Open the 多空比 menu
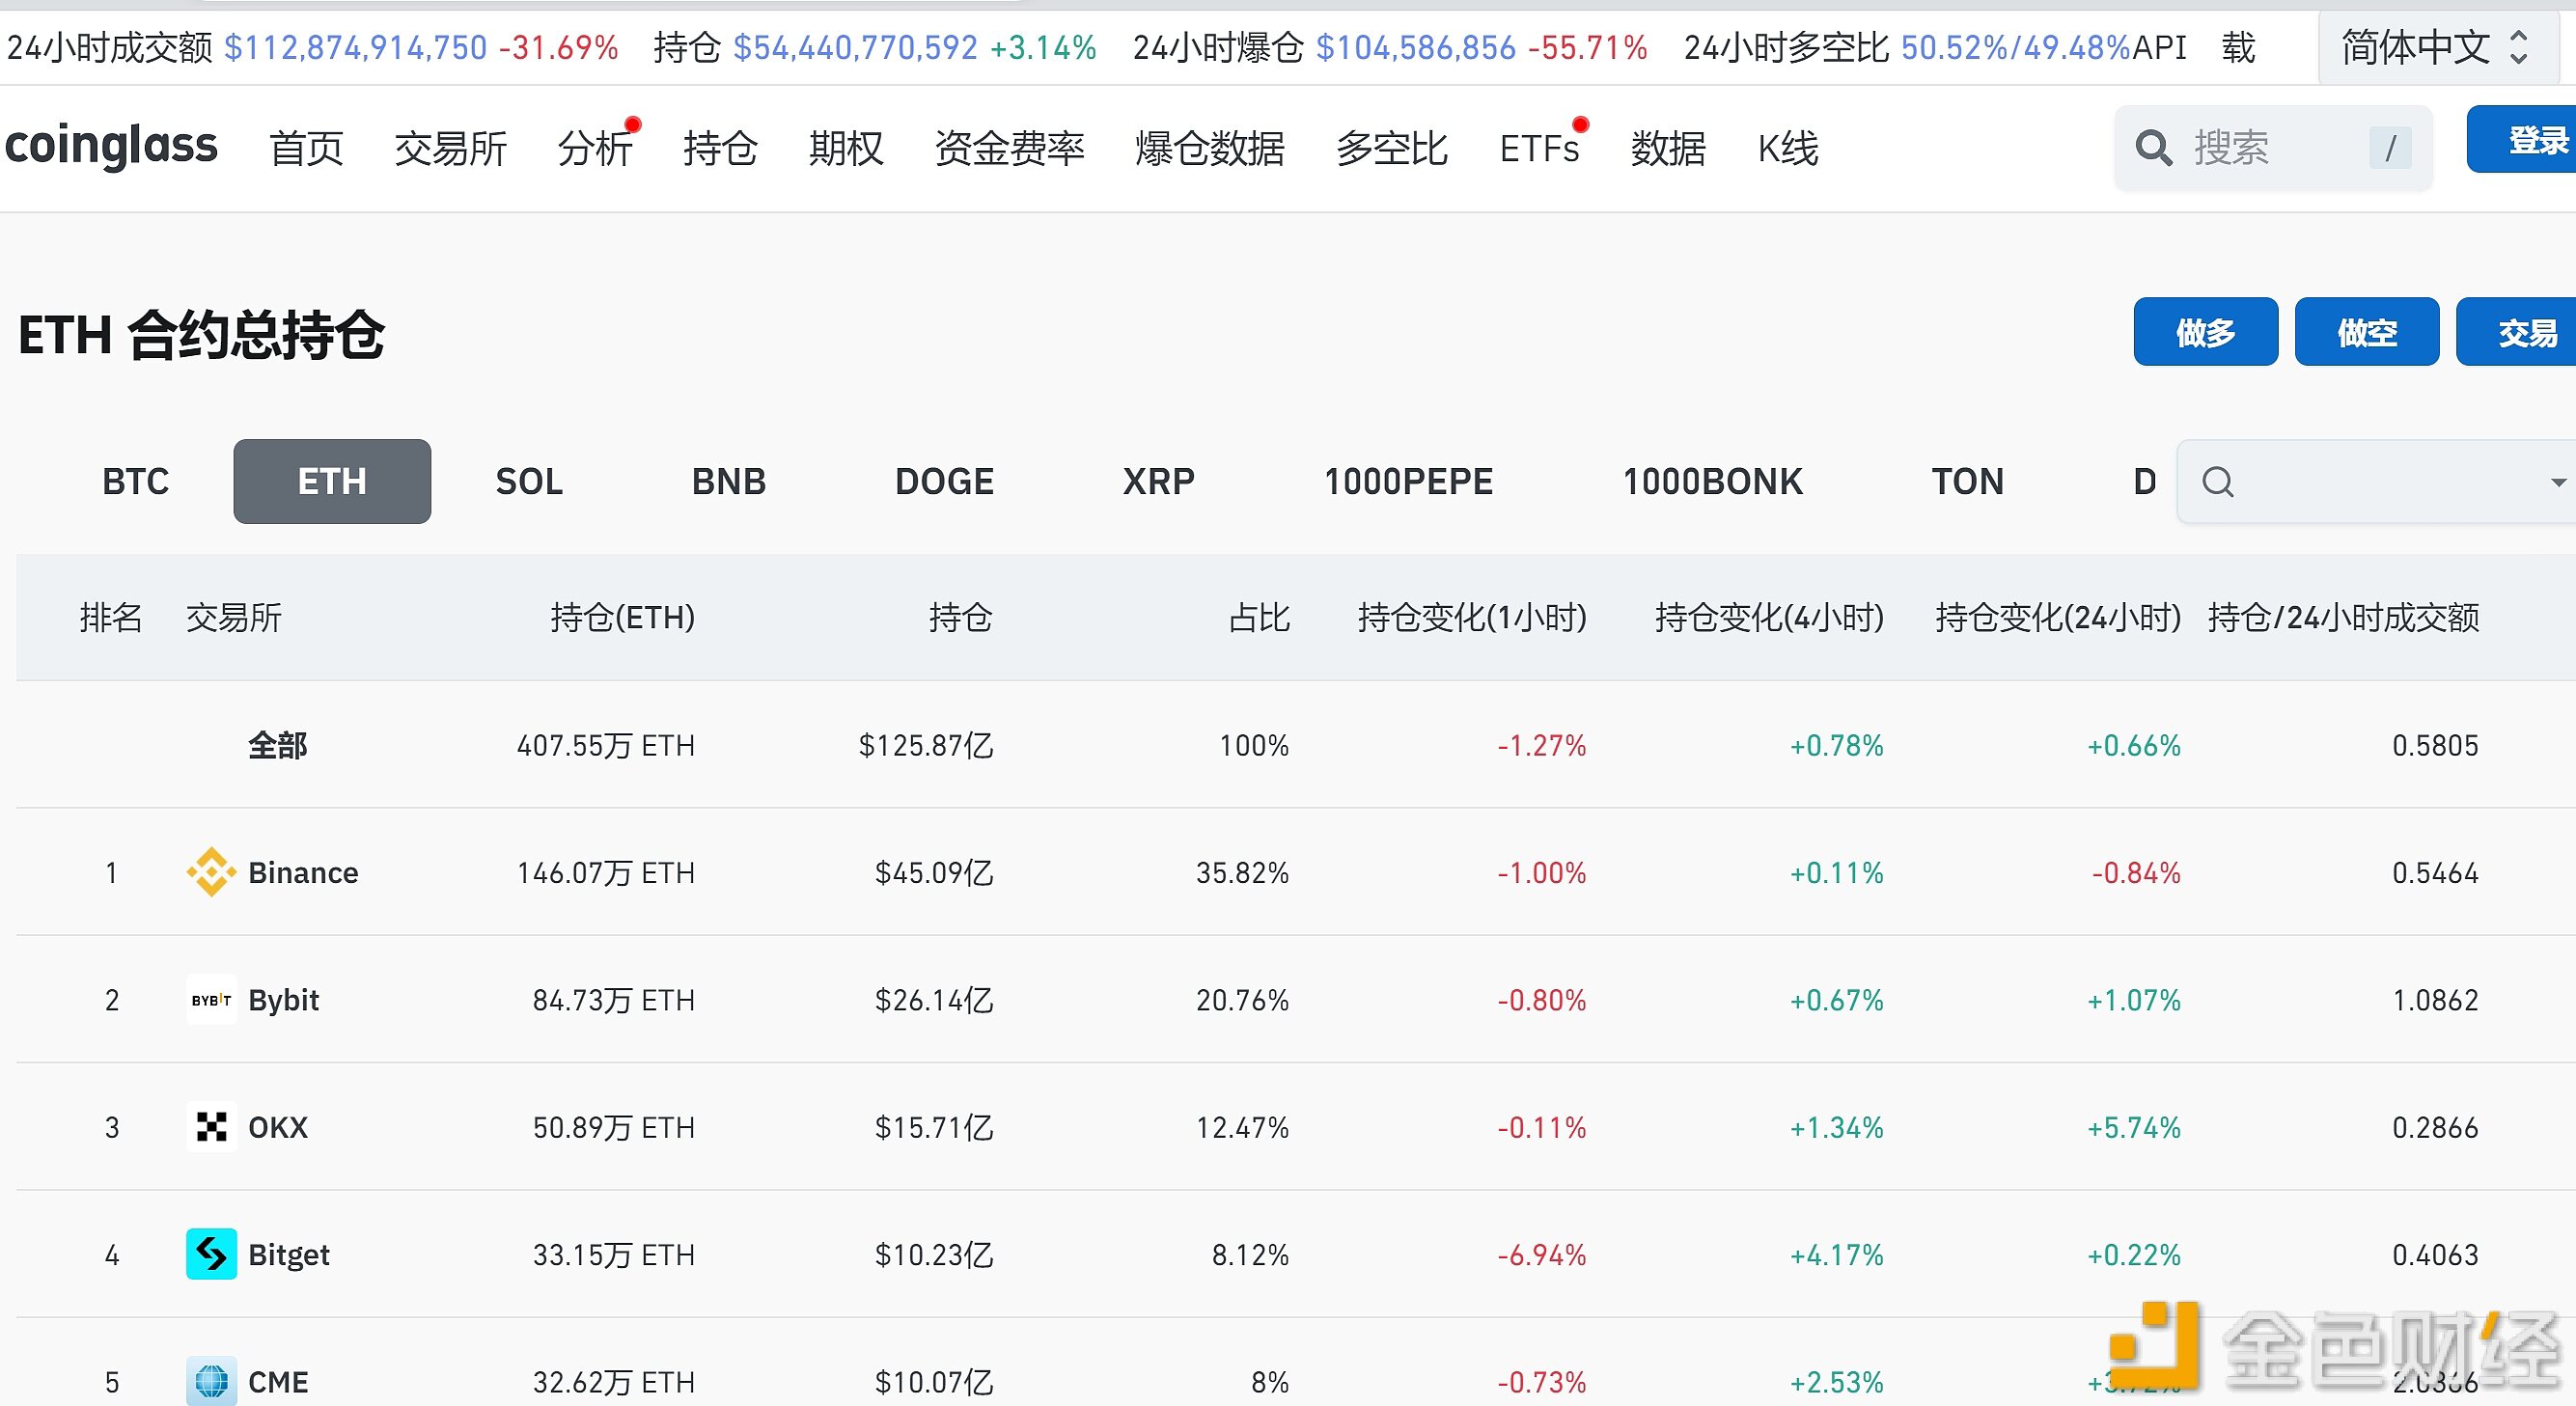Viewport: 2576px width, 1406px height. click(1392, 148)
